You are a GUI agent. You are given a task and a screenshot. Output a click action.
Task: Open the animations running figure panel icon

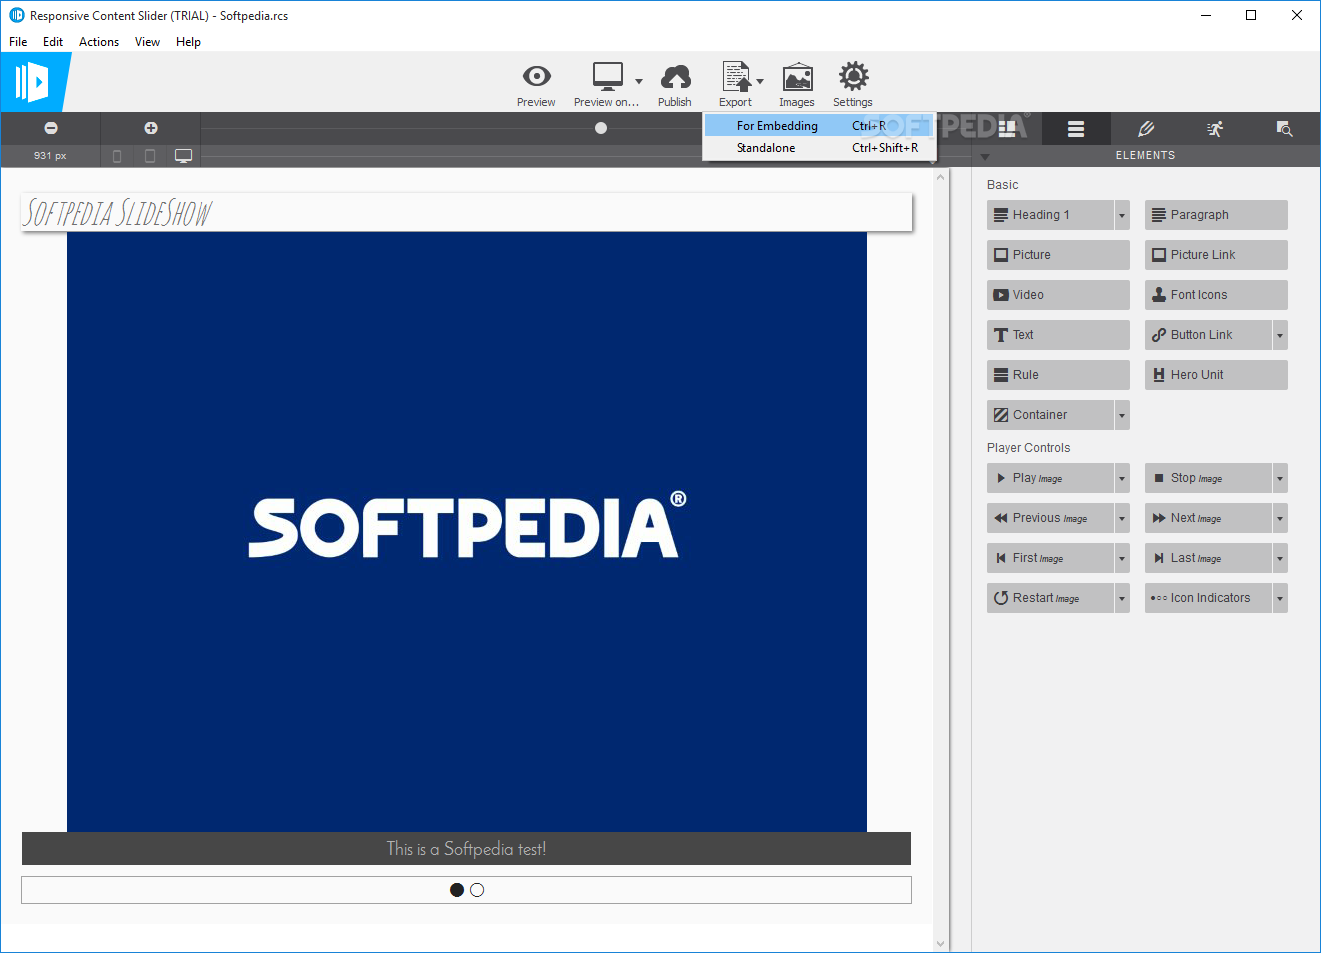tap(1215, 129)
